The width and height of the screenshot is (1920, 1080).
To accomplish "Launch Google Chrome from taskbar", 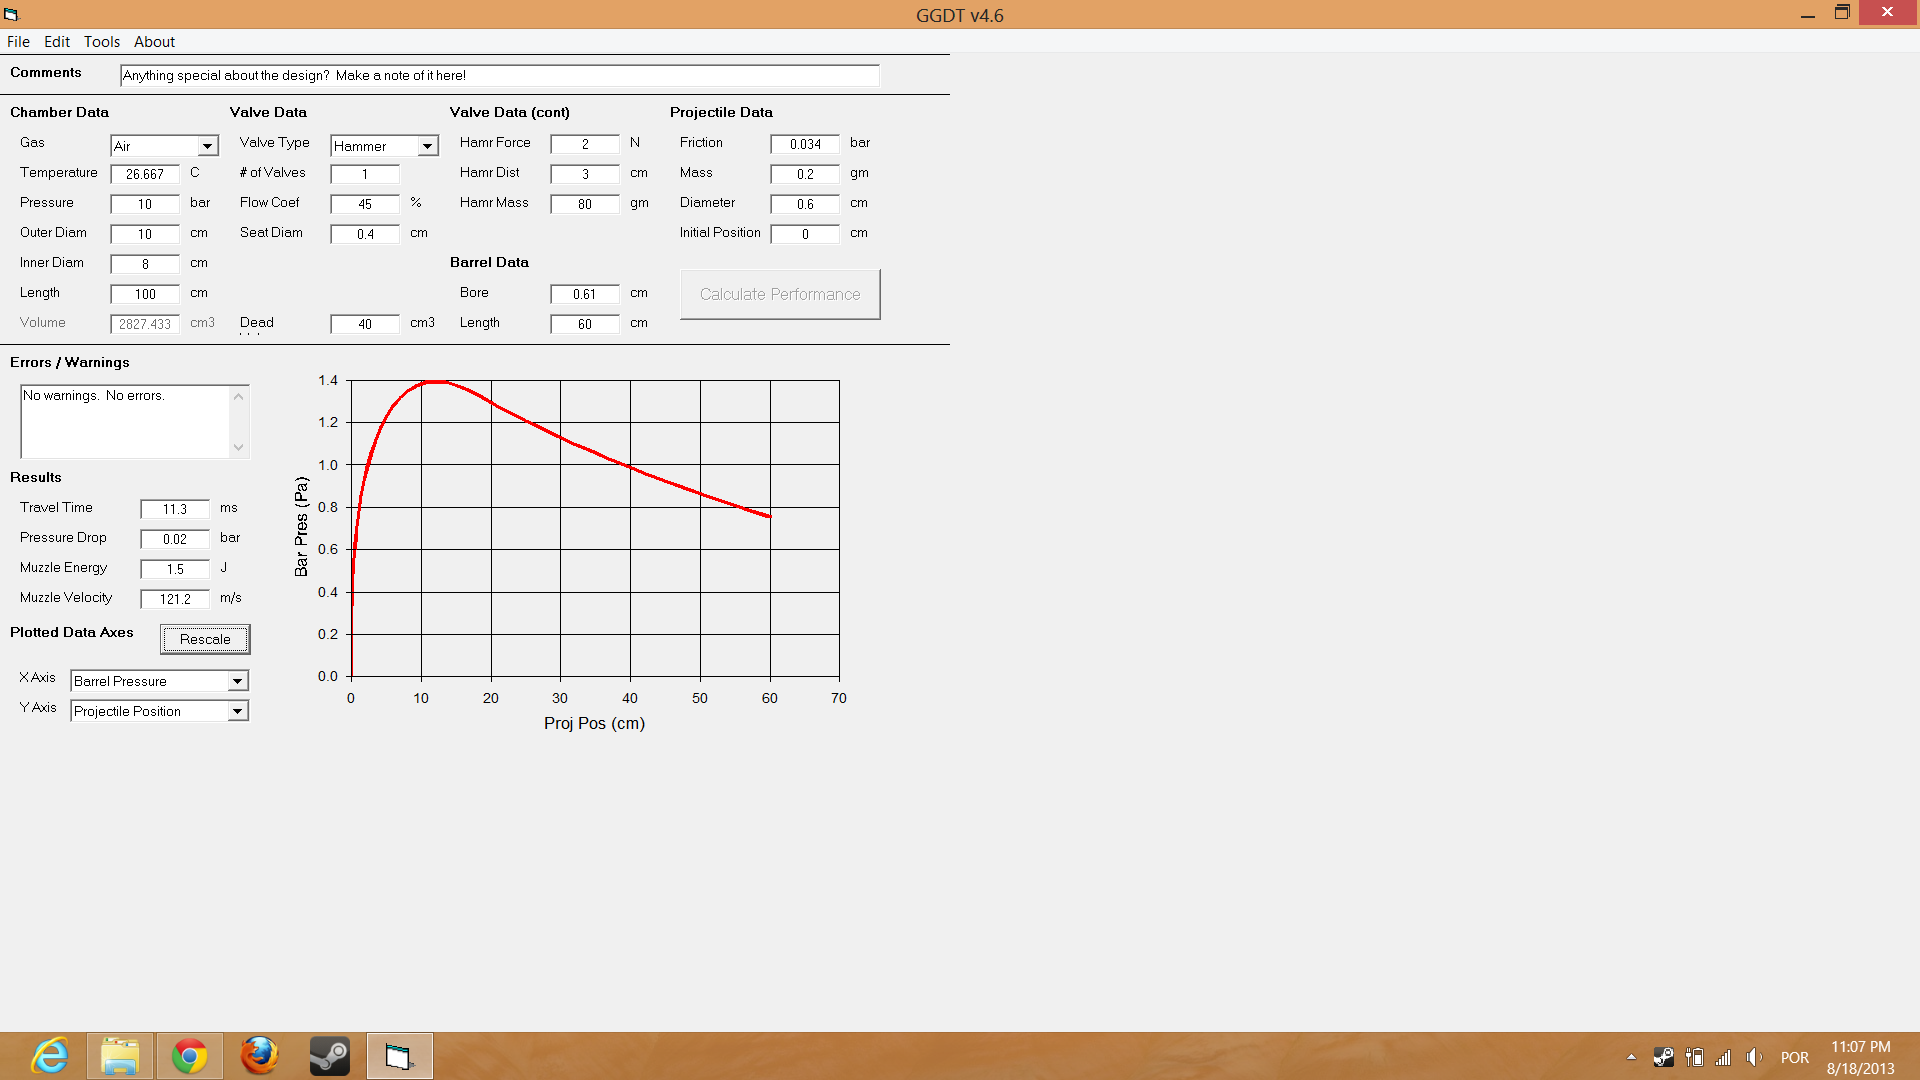I will tap(189, 1056).
